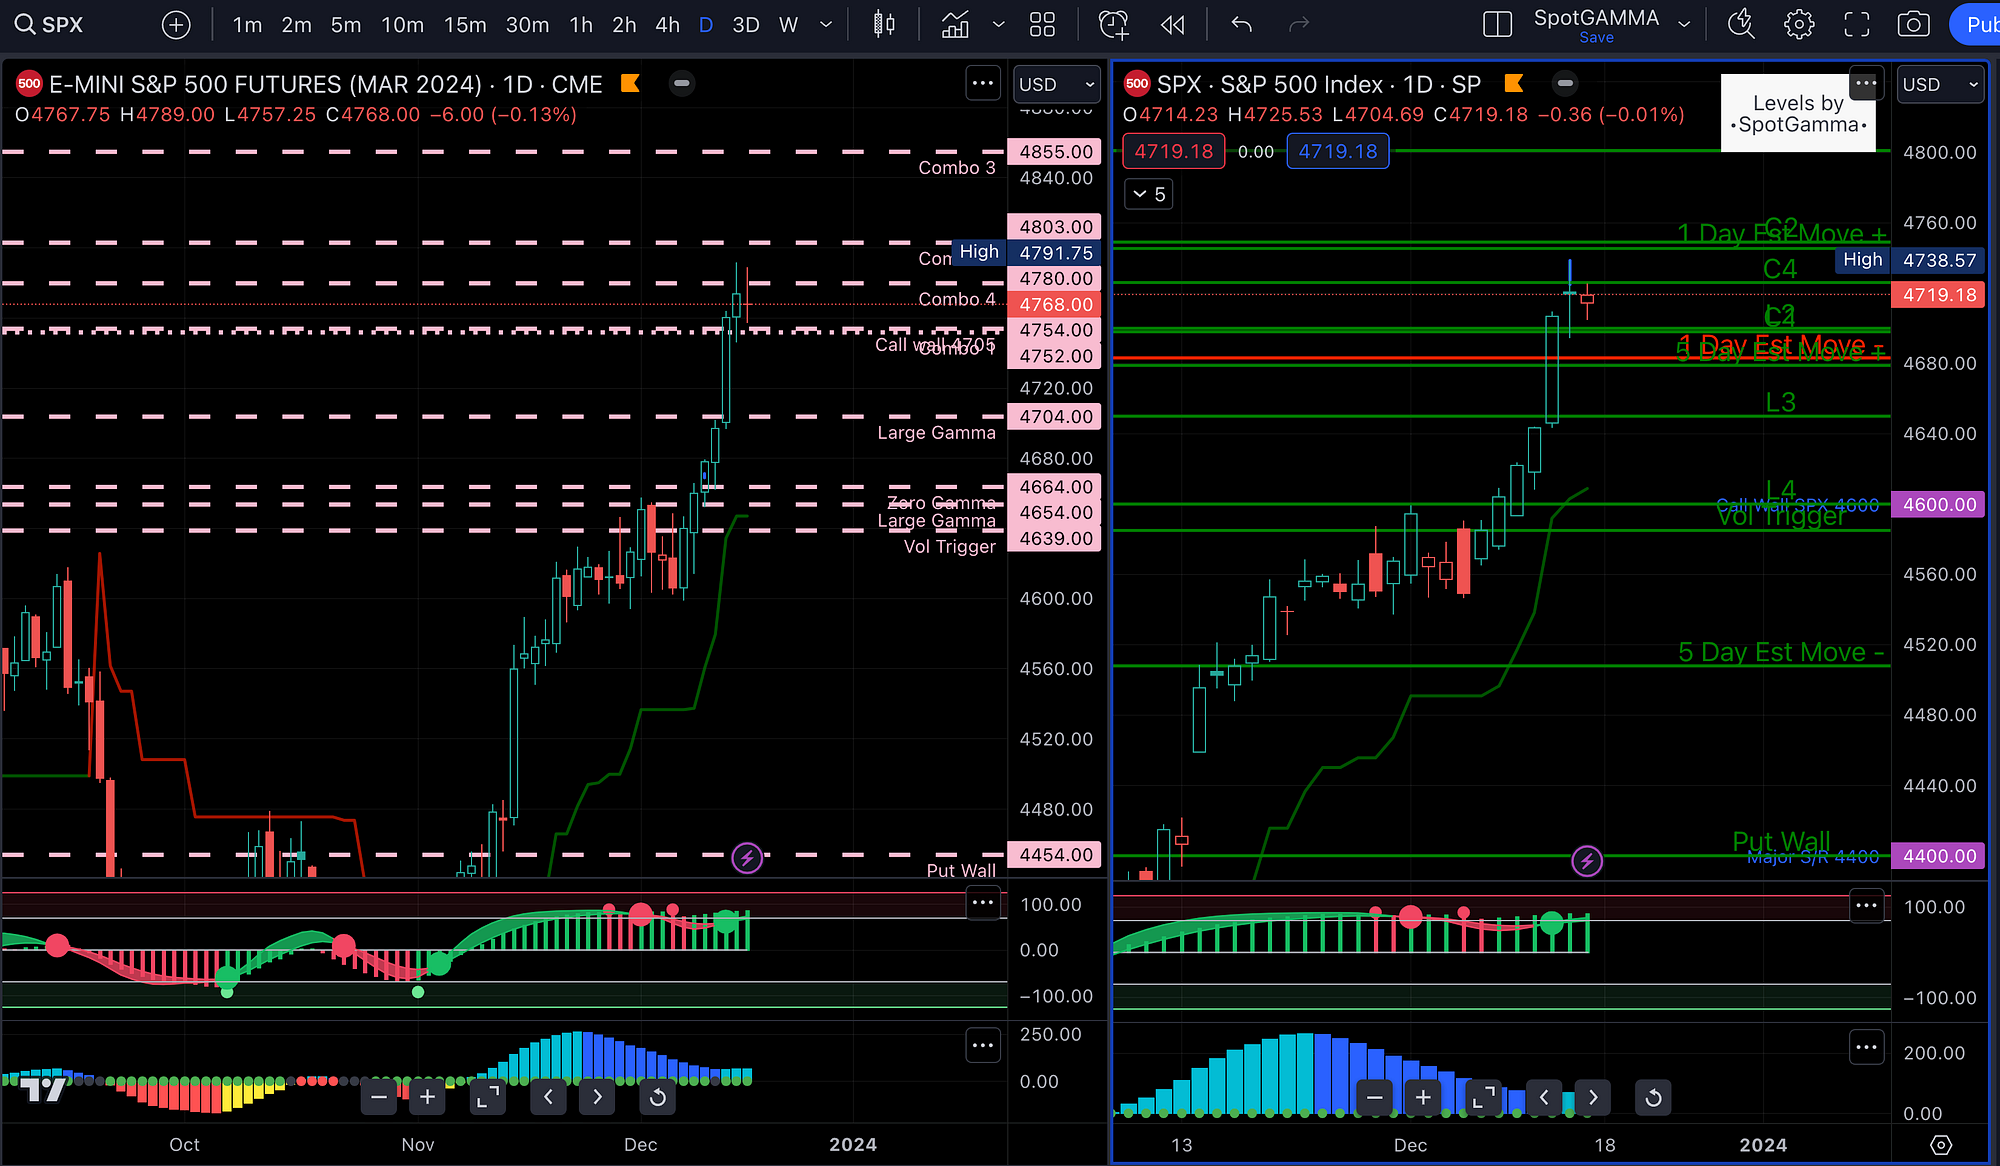Click the orange flag on SPX chart

tap(1514, 83)
